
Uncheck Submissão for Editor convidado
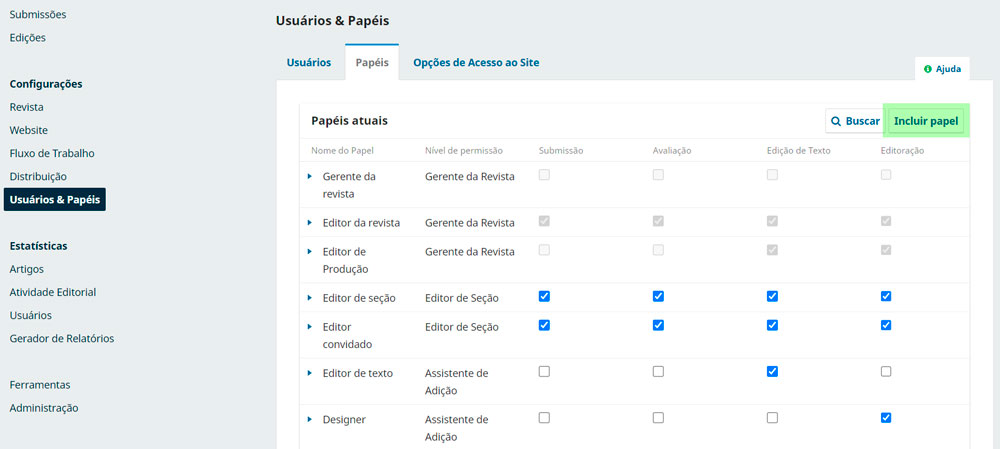coord(544,325)
